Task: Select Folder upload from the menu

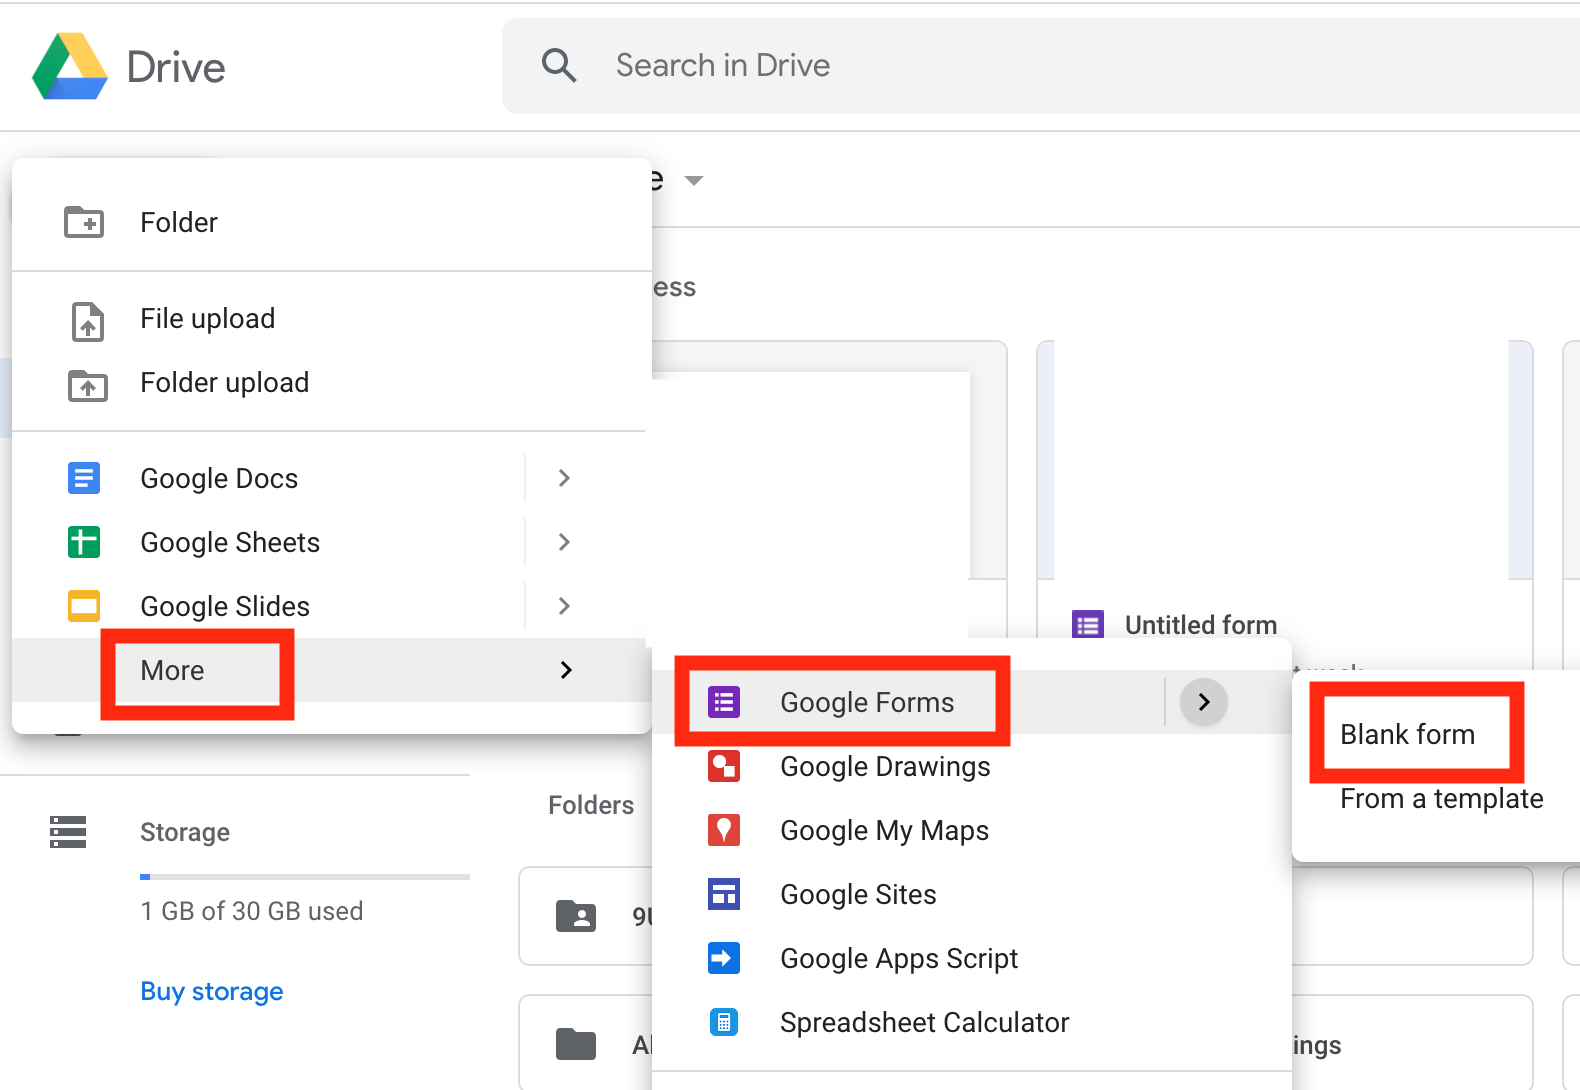Action: [224, 383]
